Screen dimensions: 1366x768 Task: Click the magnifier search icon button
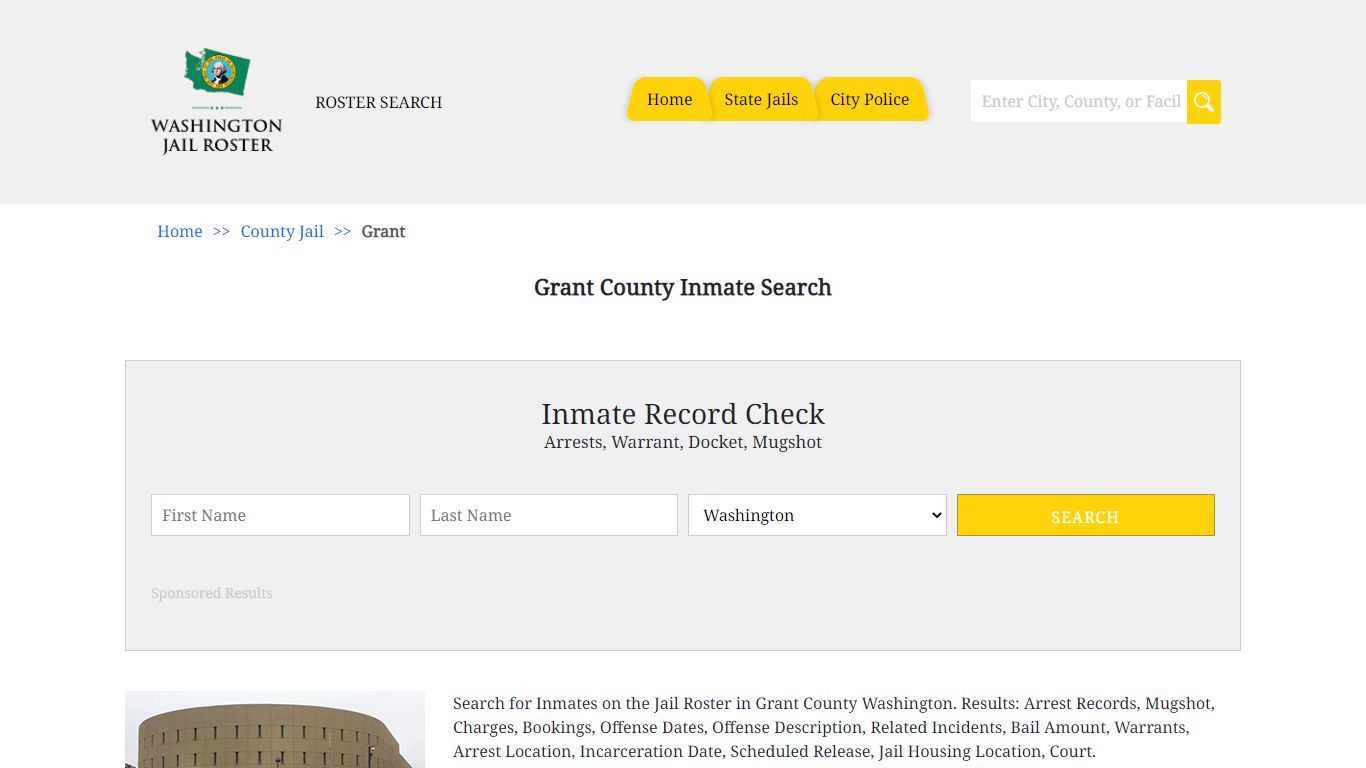pos(1204,102)
